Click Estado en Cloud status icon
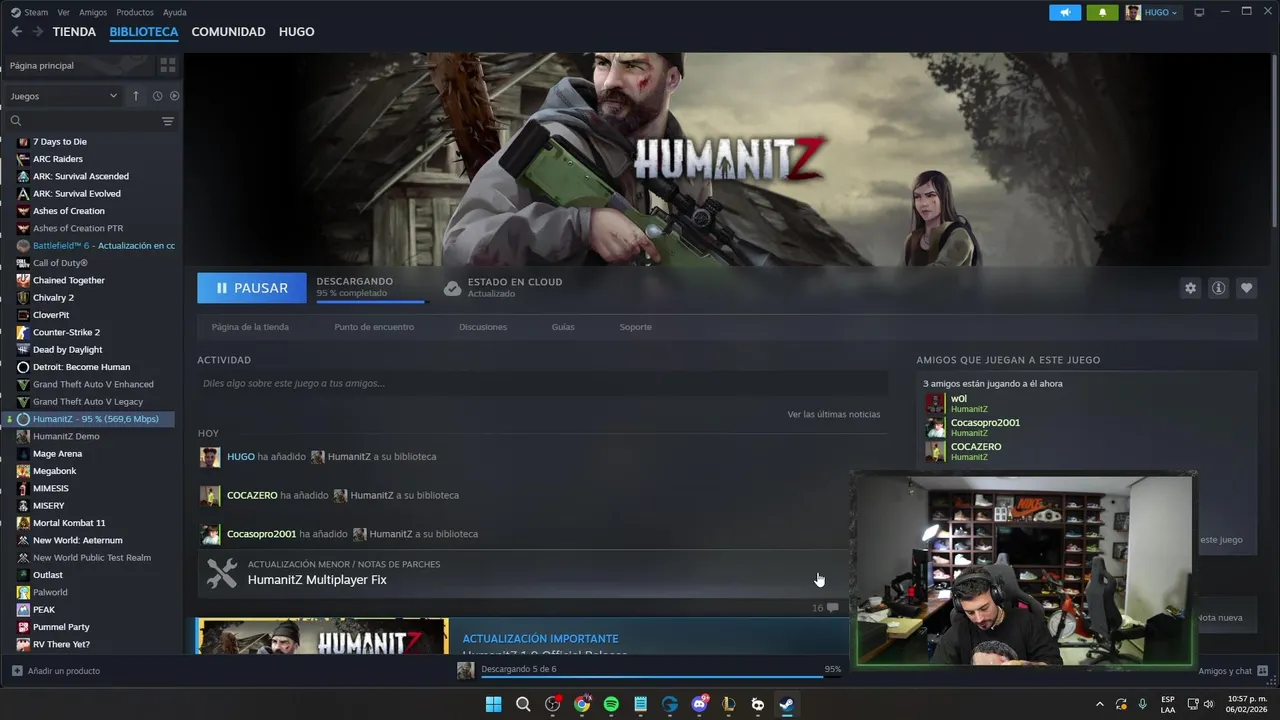This screenshot has width=1280, height=720. pos(452,288)
